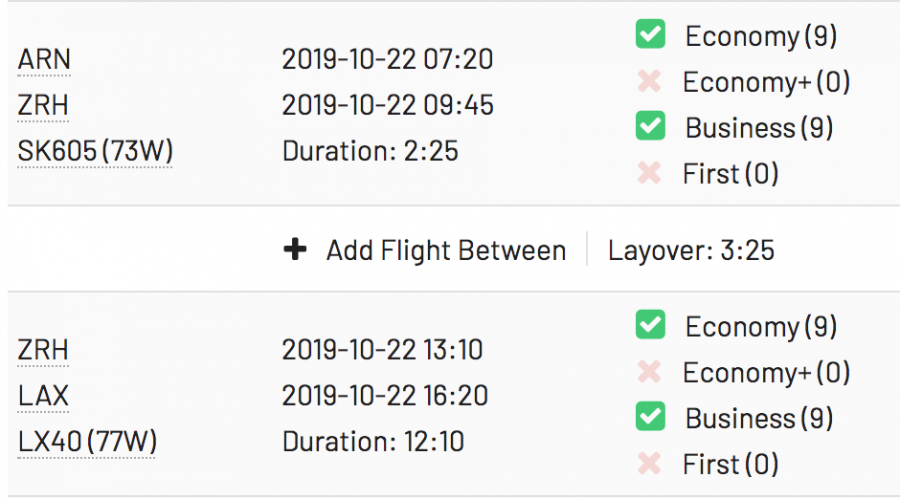Click the red X beside First for SK605
The image size is (900, 499).
click(650, 174)
